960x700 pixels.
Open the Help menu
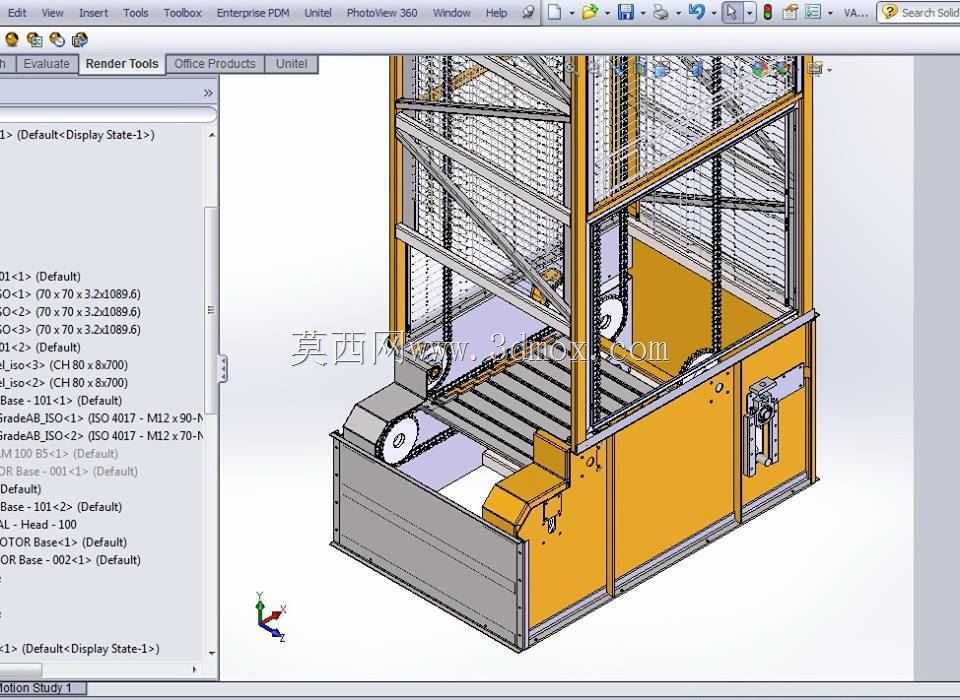click(496, 13)
